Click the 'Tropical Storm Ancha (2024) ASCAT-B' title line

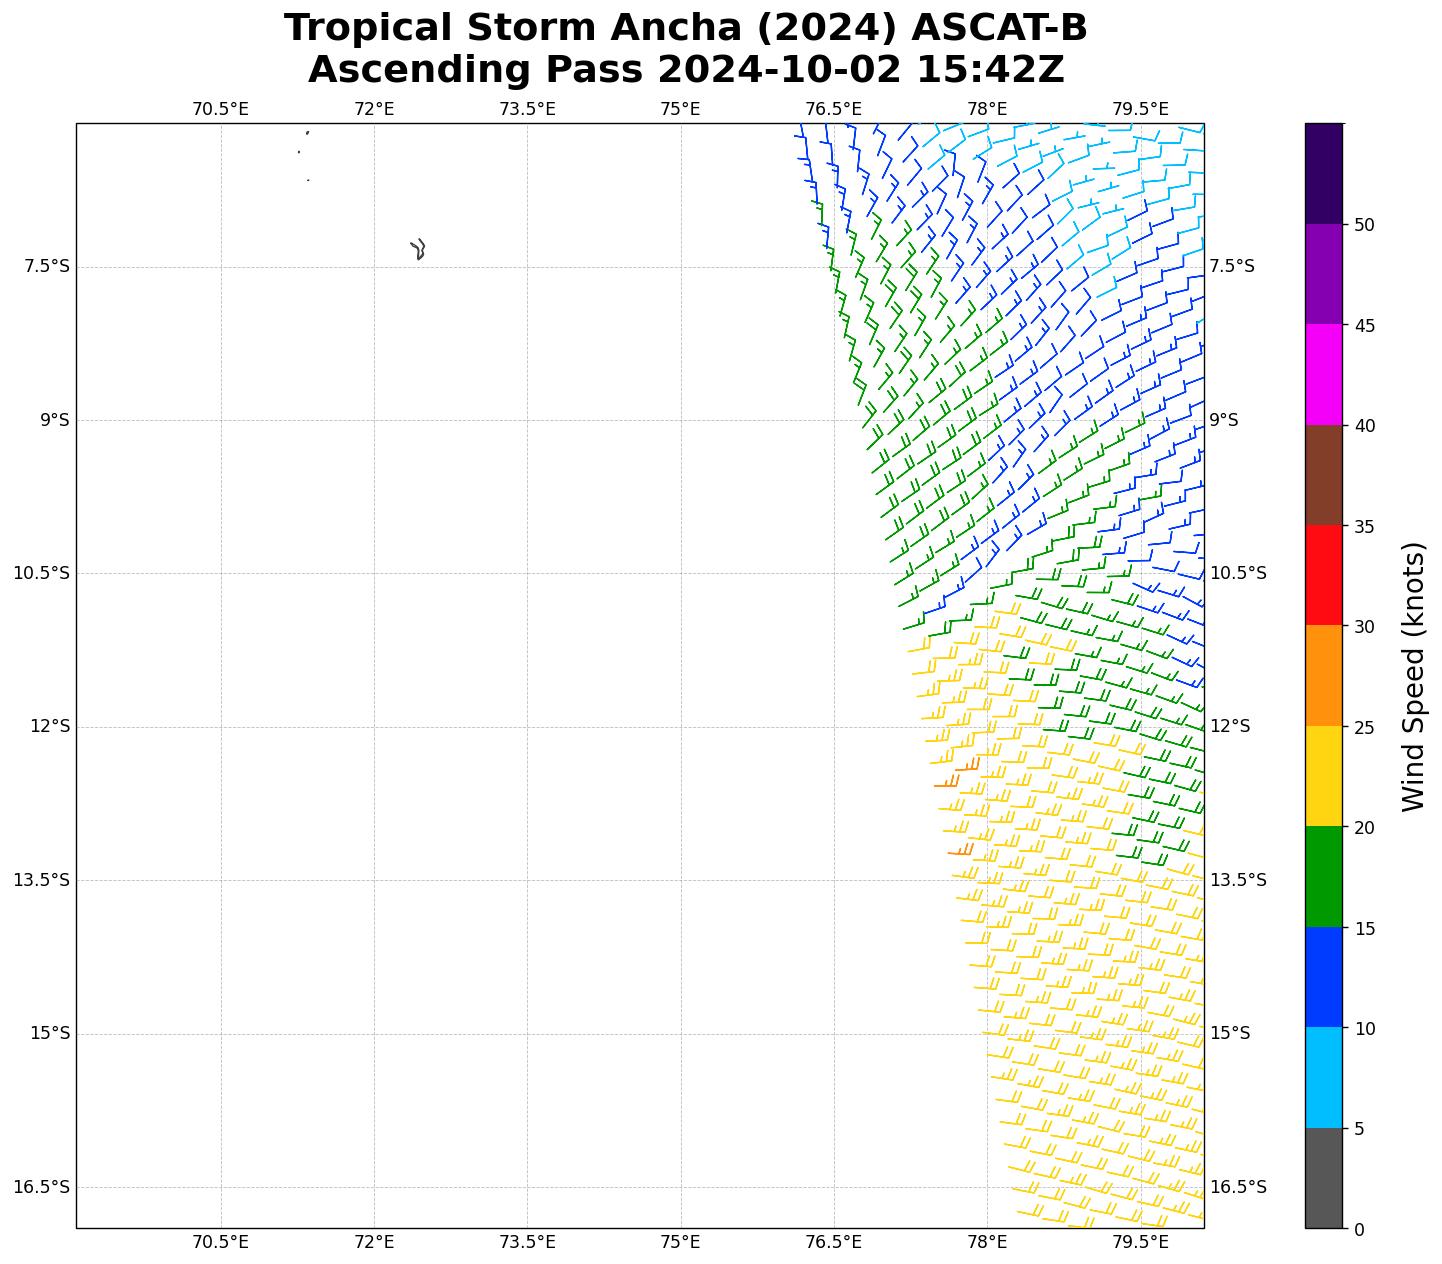click(x=685, y=28)
